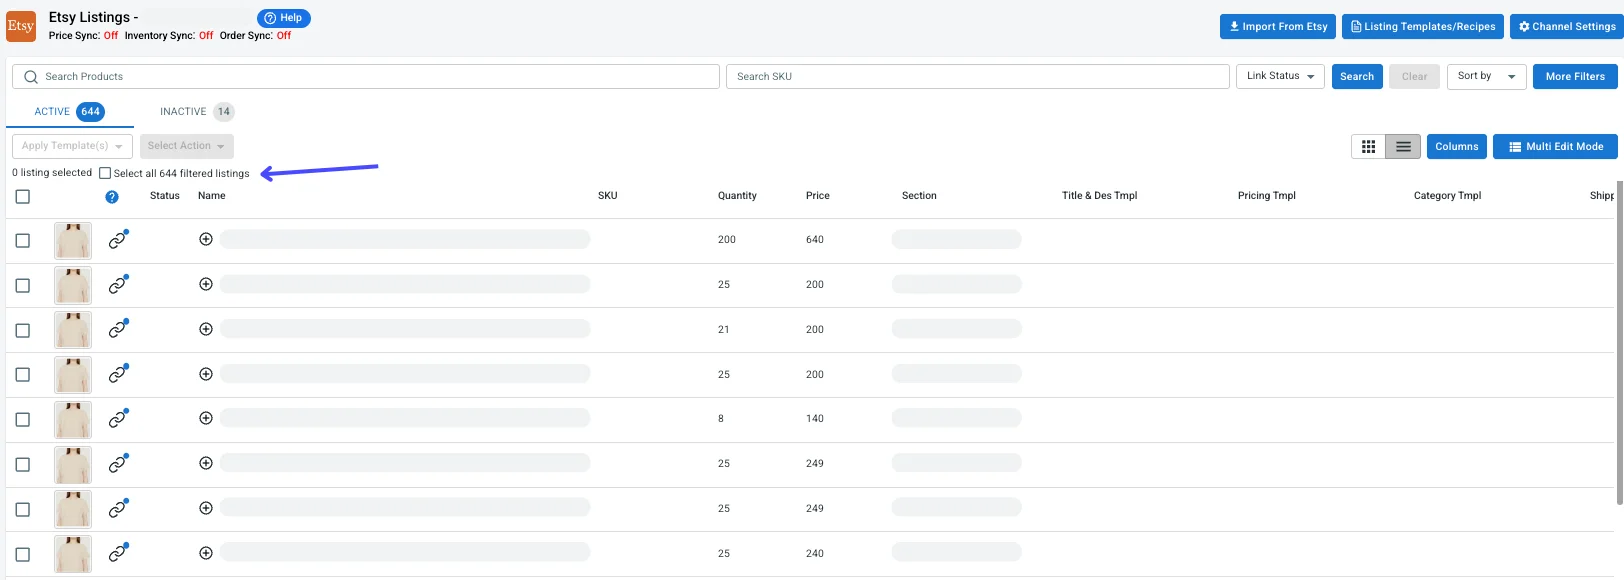Expand Apply Template(s) dropdown
This screenshot has width=1624, height=580.
click(x=72, y=146)
